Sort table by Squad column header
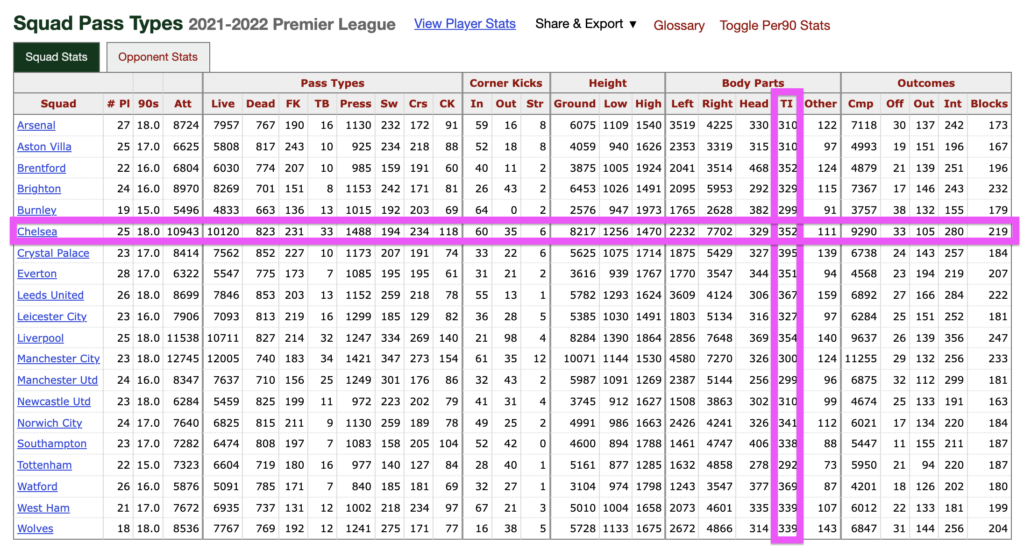The width and height of the screenshot is (1024, 549). point(58,104)
